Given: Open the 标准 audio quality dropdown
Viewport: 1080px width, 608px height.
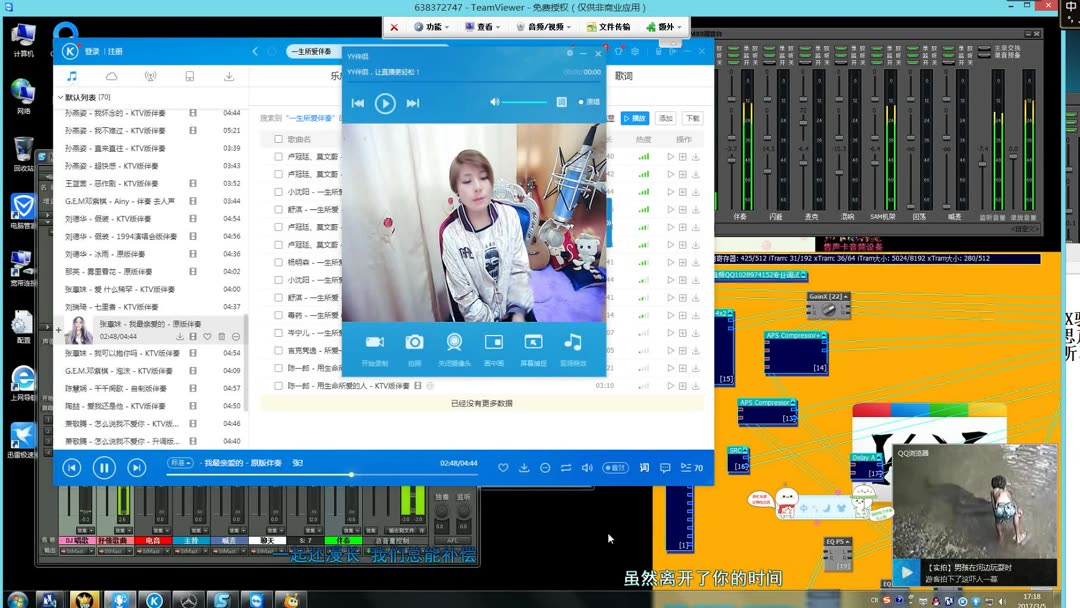Looking at the screenshot, I should point(178,462).
